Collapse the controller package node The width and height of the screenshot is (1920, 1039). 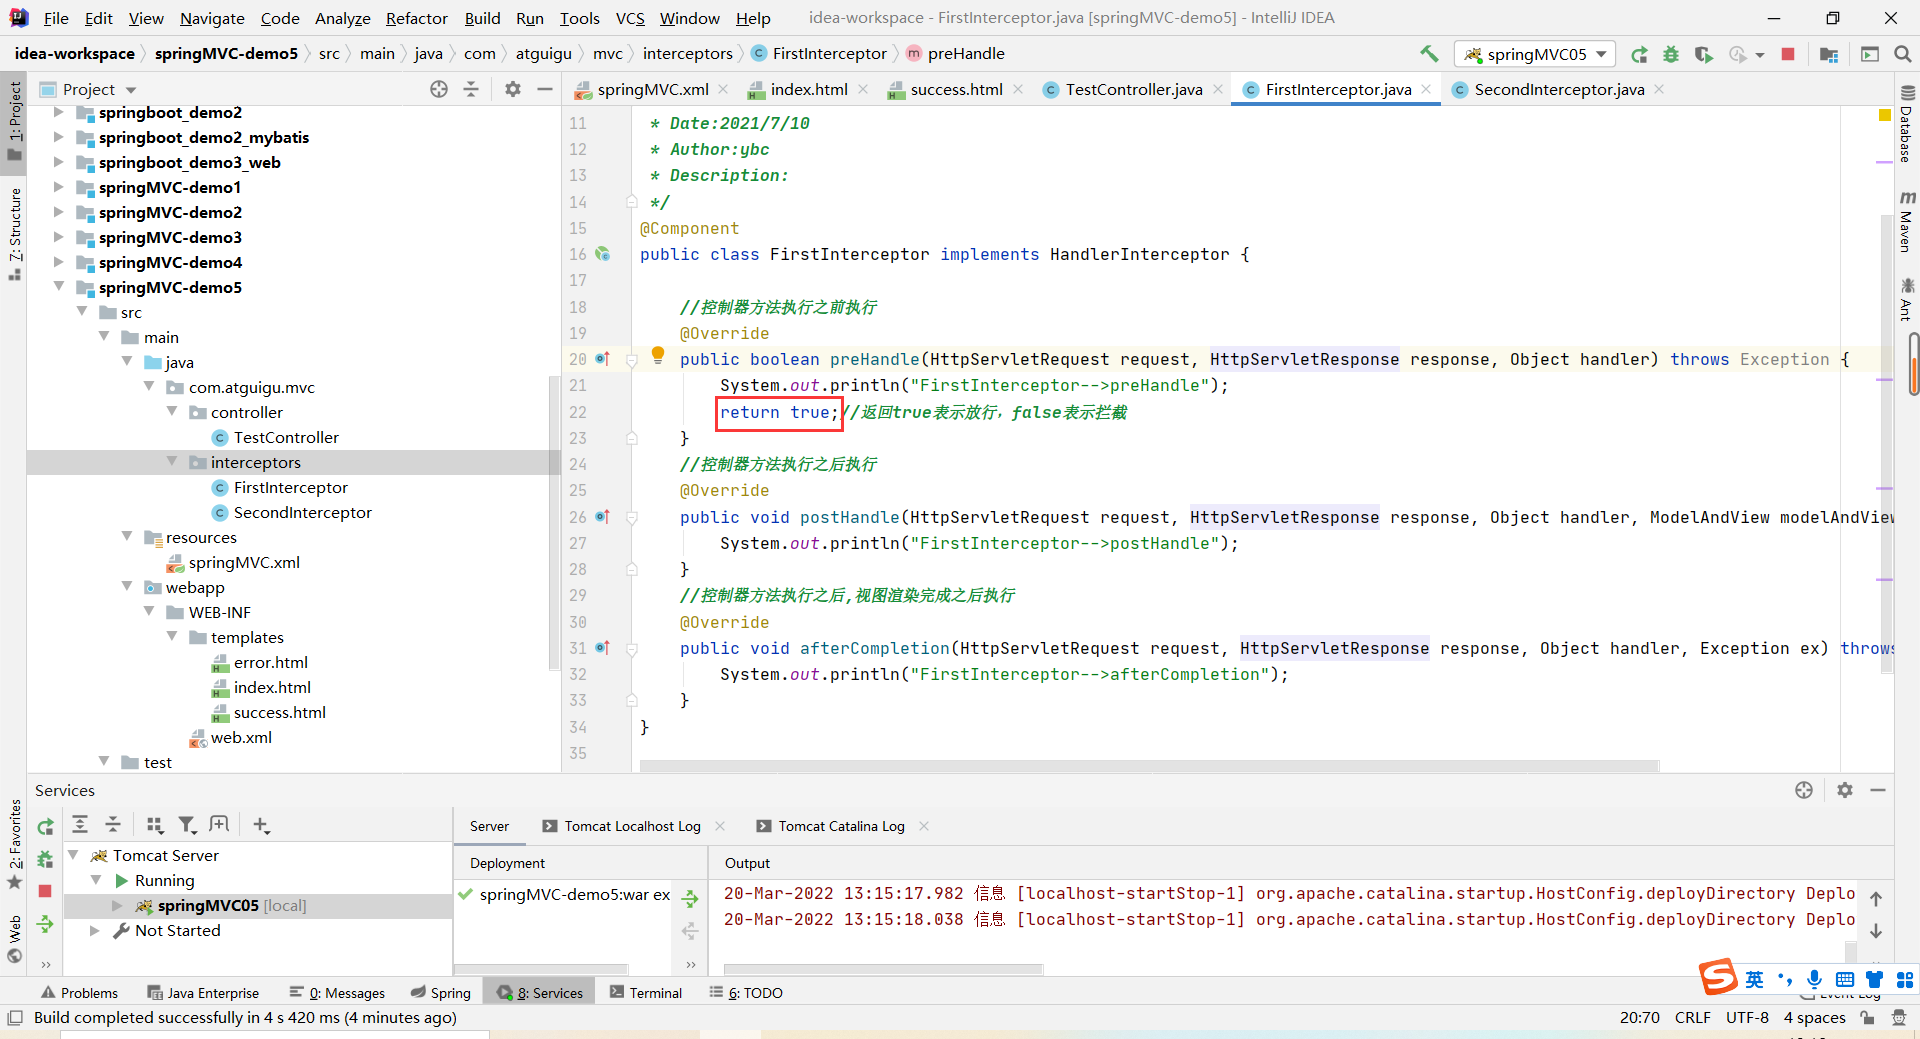coord(172,412)
